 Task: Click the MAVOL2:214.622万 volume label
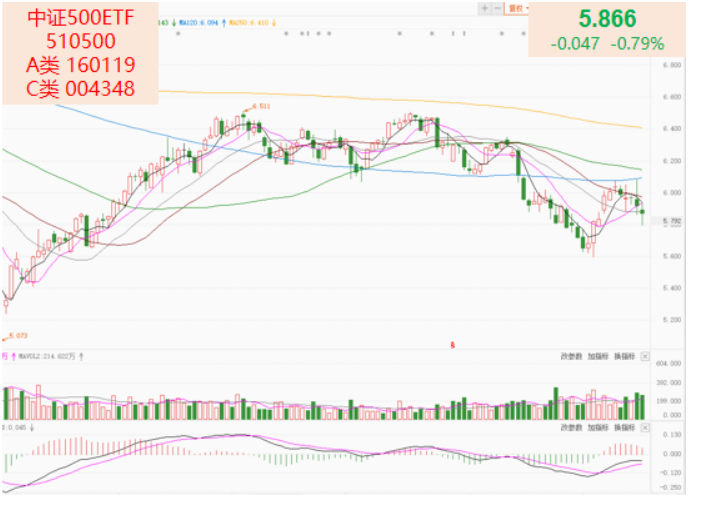47,357
